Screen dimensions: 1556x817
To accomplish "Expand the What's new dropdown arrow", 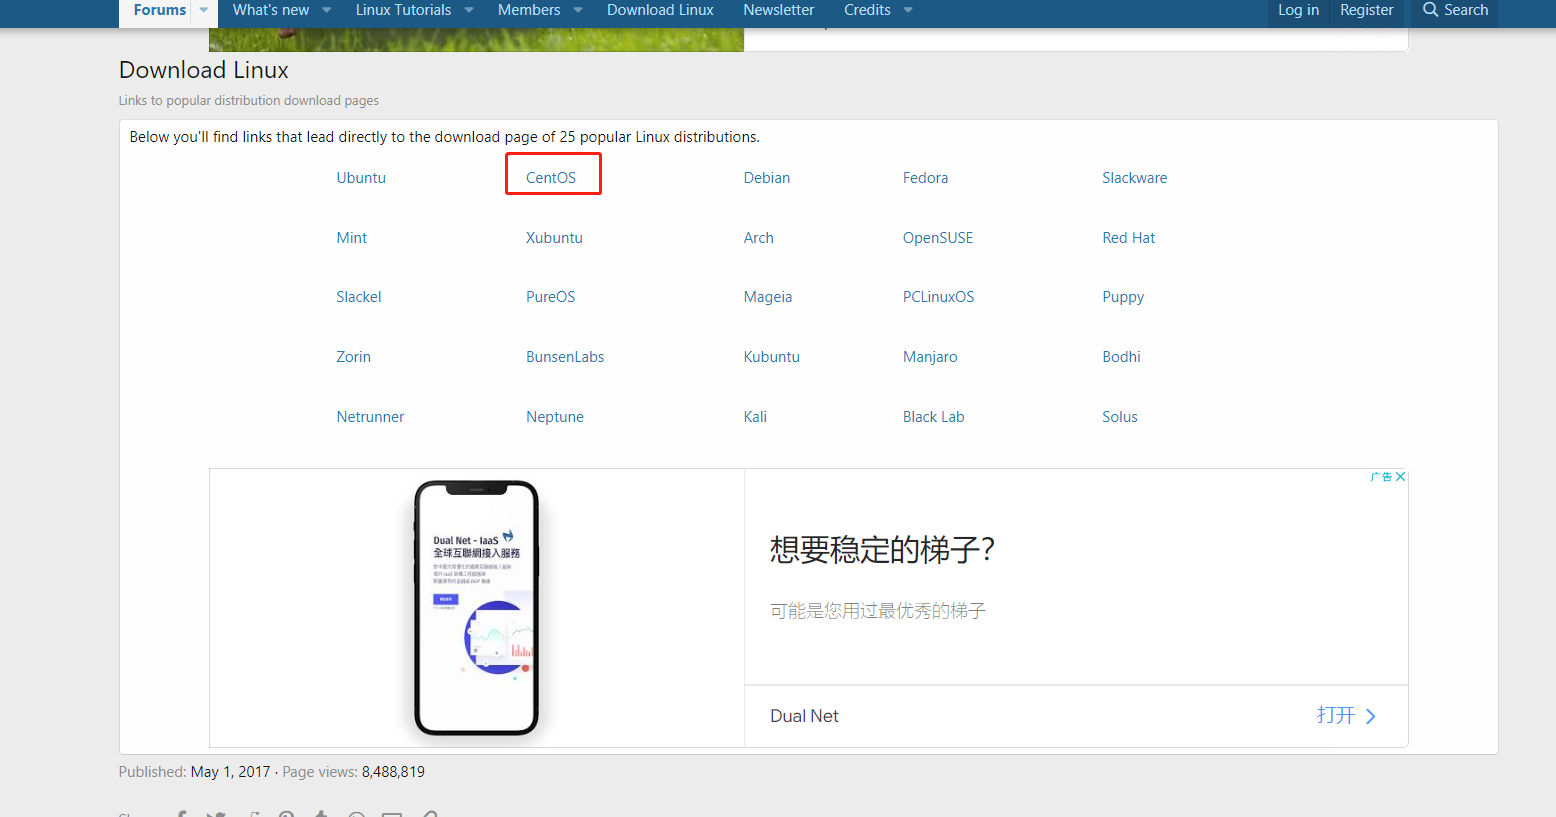I will point(326,10).
